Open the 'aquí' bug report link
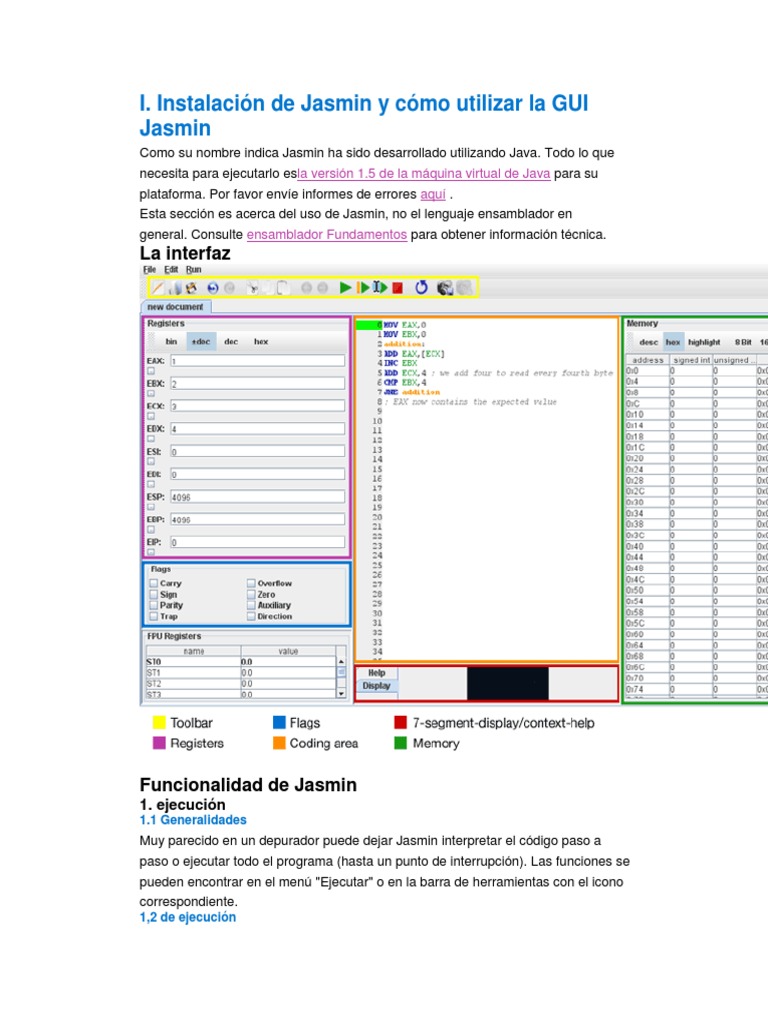This screenshot has height=1024, width=768. pyautogui.click(x=433, y=195)
